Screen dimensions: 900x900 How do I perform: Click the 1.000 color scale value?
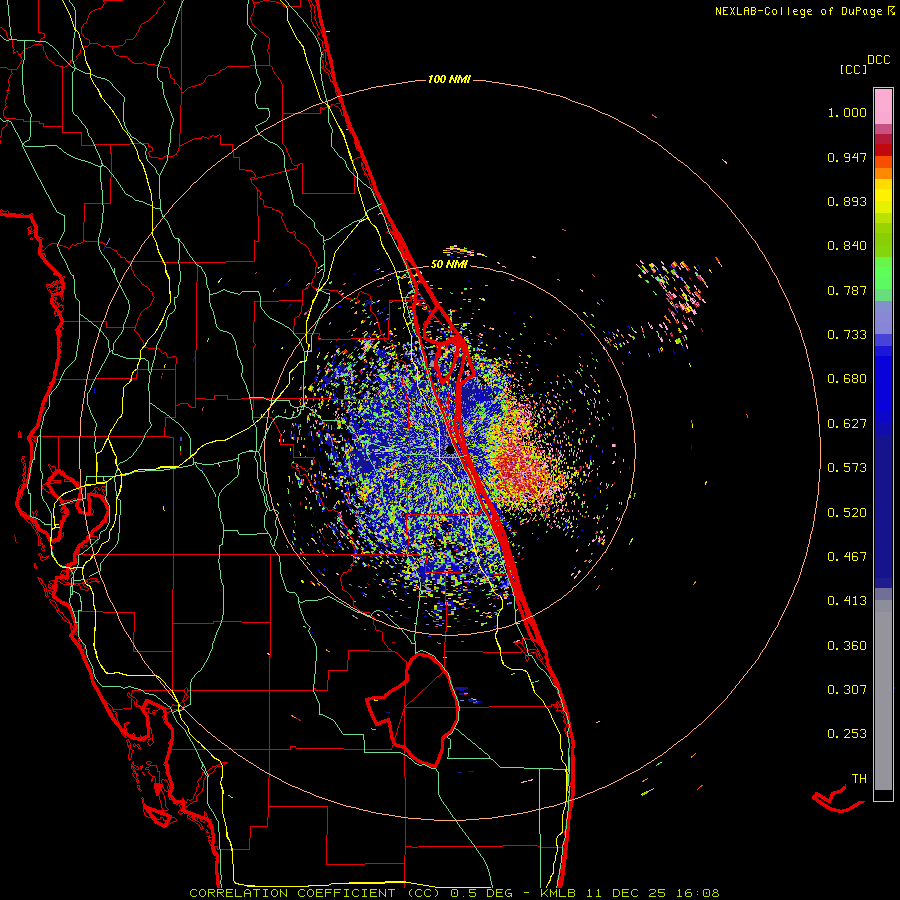(x=847, y=112)
